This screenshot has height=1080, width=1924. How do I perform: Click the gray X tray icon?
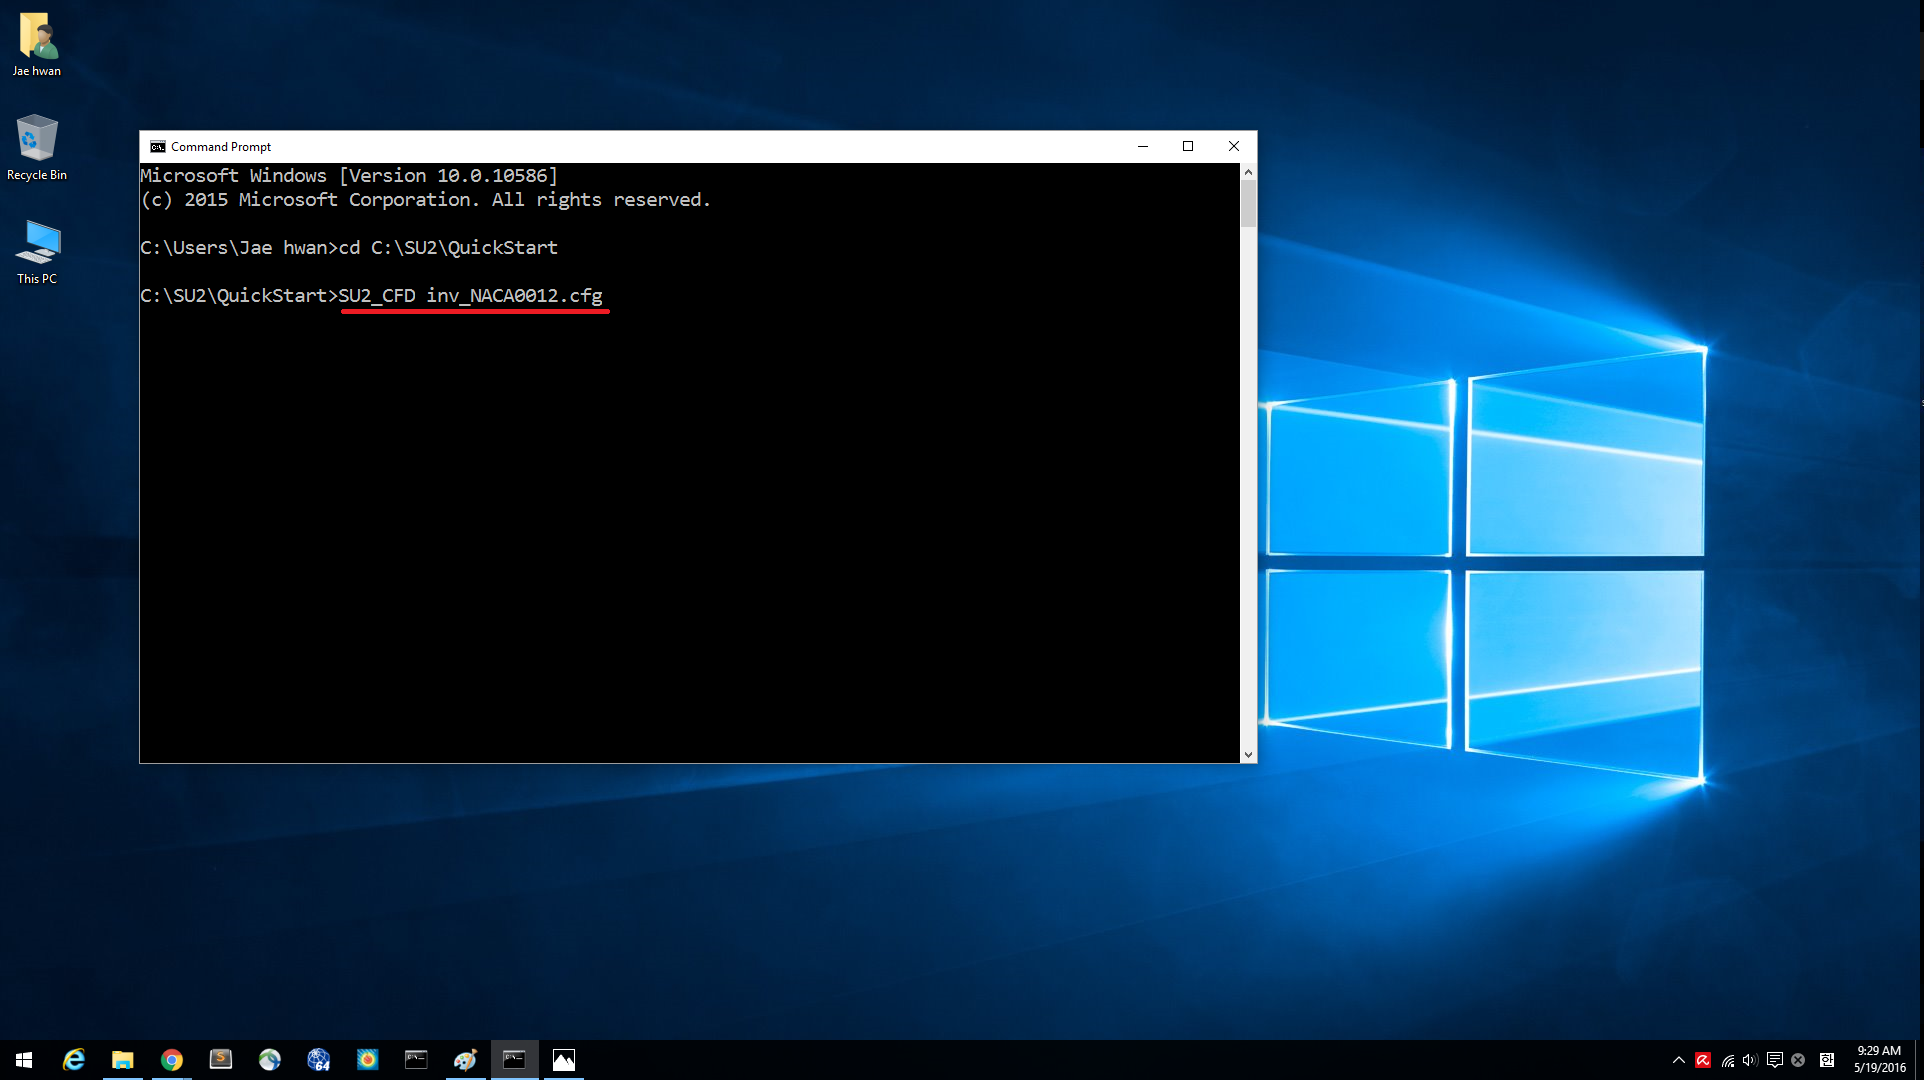1798,1060
